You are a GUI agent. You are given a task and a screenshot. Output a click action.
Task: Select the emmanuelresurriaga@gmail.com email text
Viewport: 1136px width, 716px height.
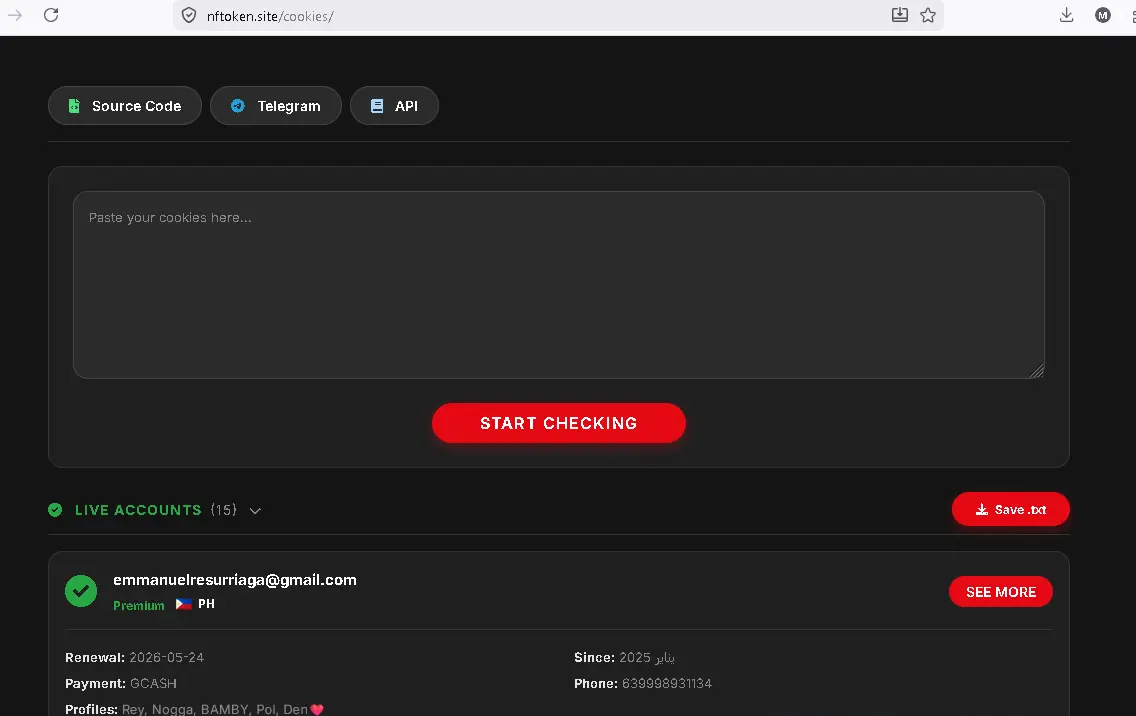pos(235,580)
